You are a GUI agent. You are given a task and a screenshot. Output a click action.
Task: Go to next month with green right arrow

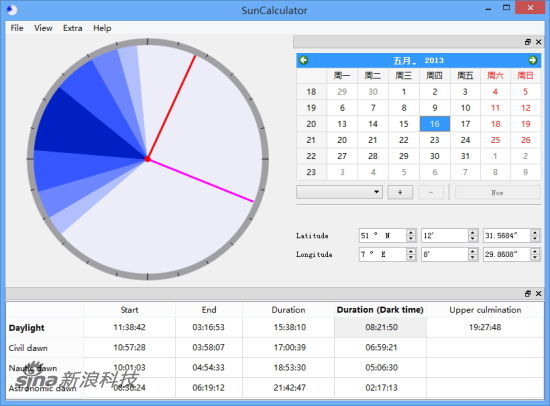(x=532, y=60)
